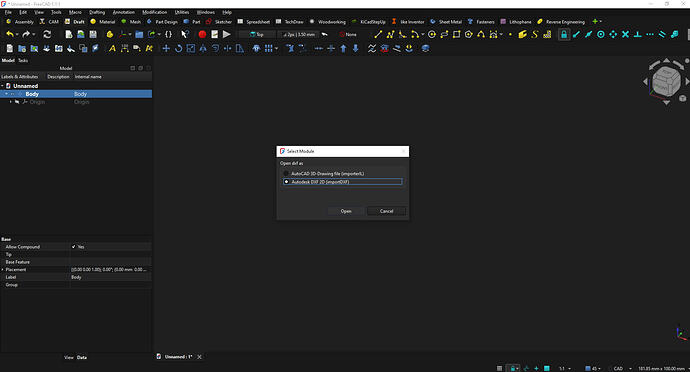This screenshot has width=690, height=372.
Task: Select the Draft ShapeString S tool
Action: (535, 34)
